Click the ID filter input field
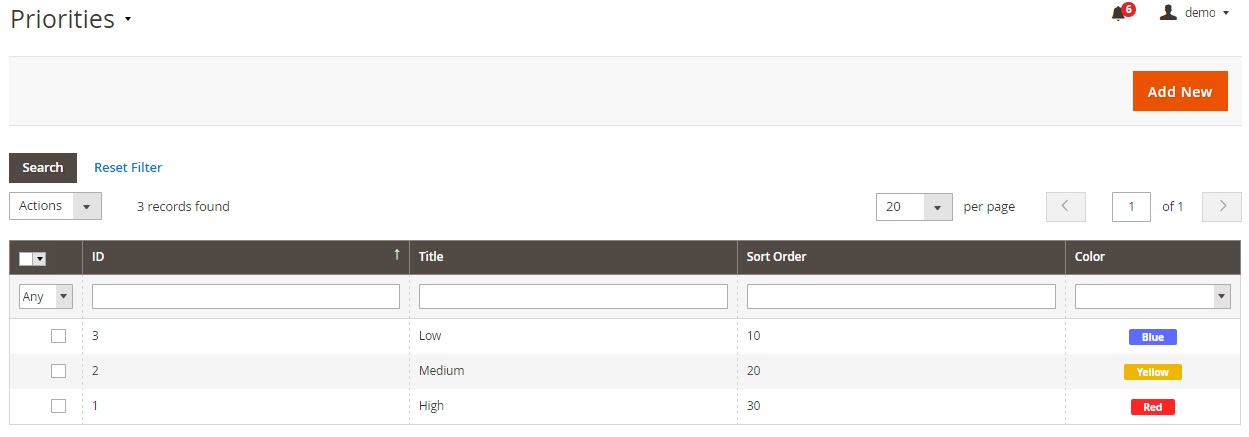The image size is (1249, 437). point(246,297)
